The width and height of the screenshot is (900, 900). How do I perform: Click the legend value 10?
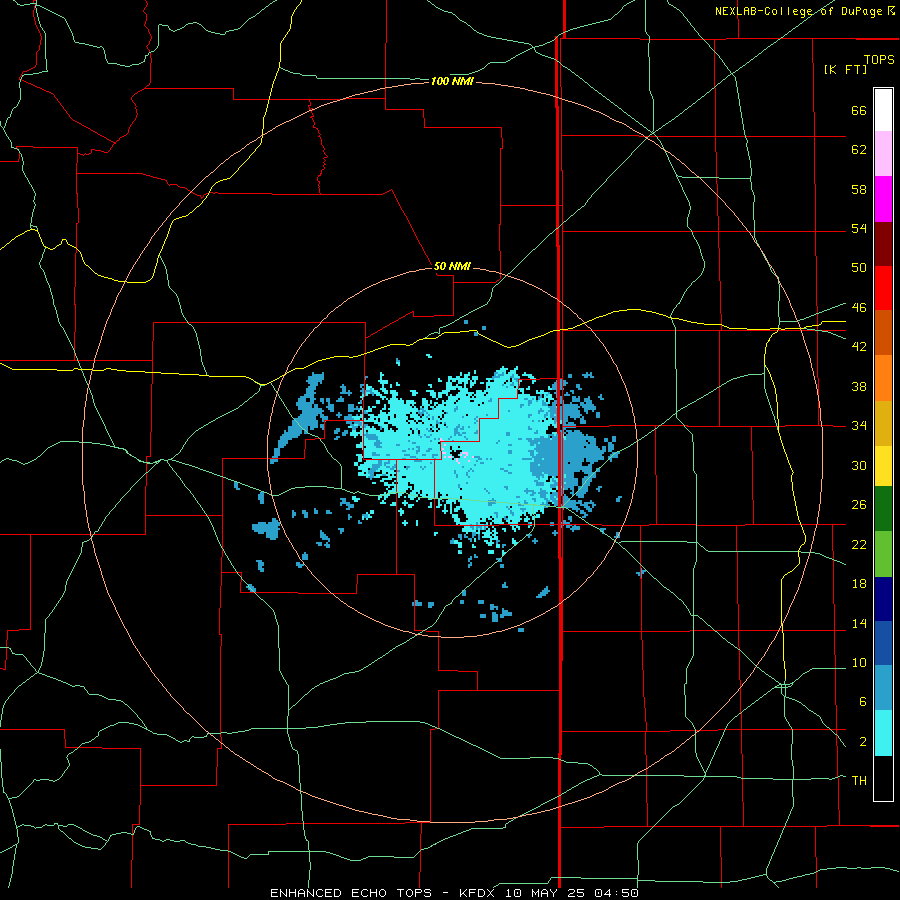pos(859,663)
